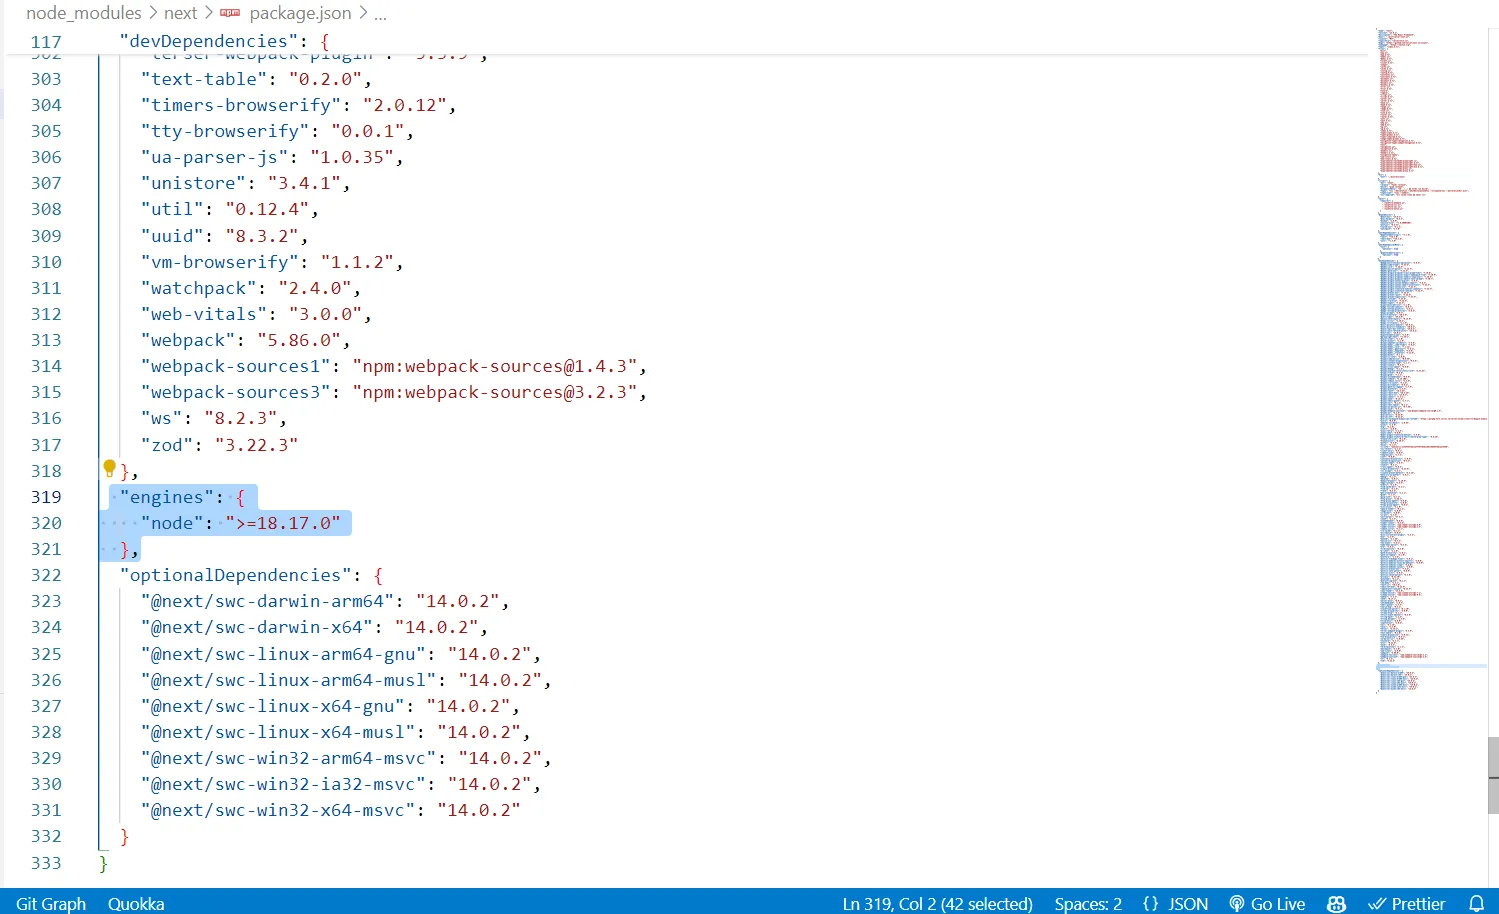Viewport: 1499px width, 914px height.
Task: Click the "ua-parser-js" key
Action: point(215,157)
